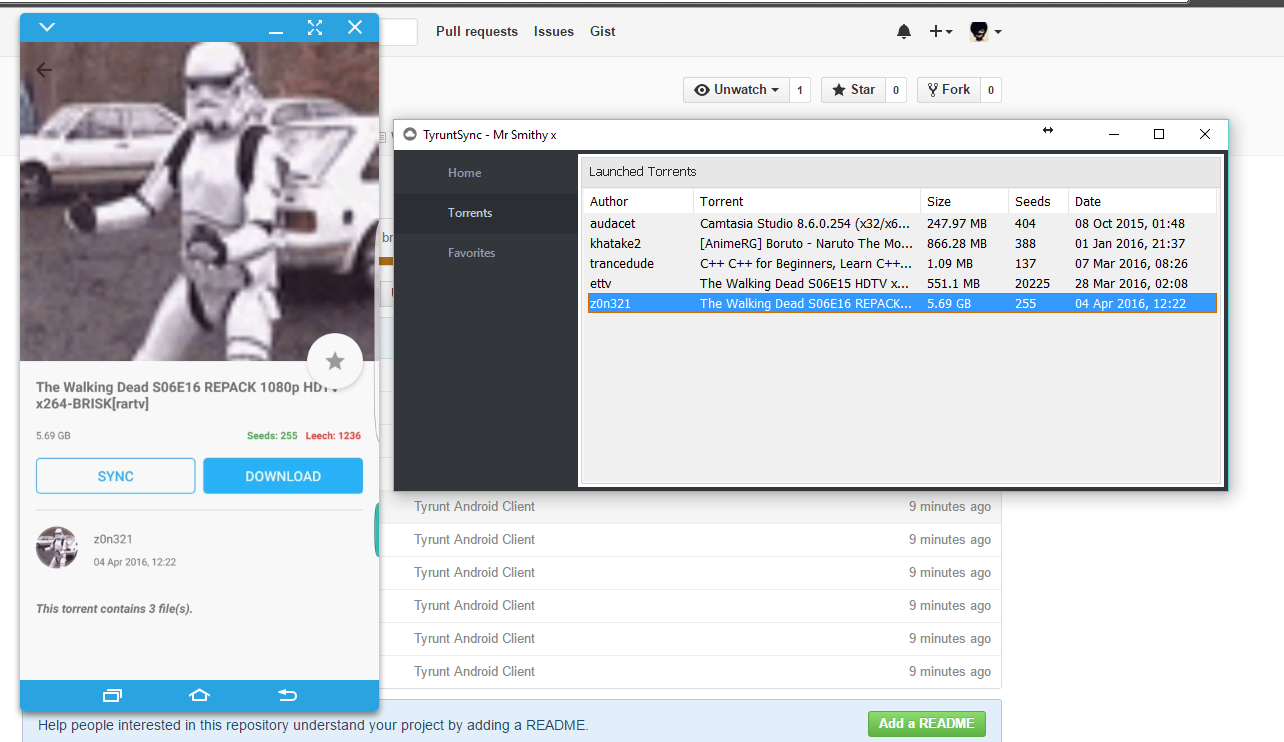This screenshot has height=742, width=1284.
Task: Open GitHub create-new plus dropdown
Action: click(940, 32)
